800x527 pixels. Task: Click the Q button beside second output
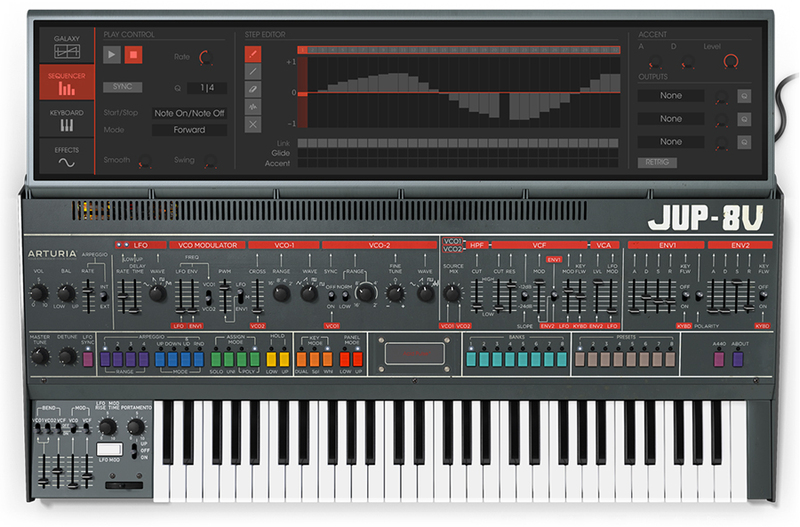pos(744,119)
